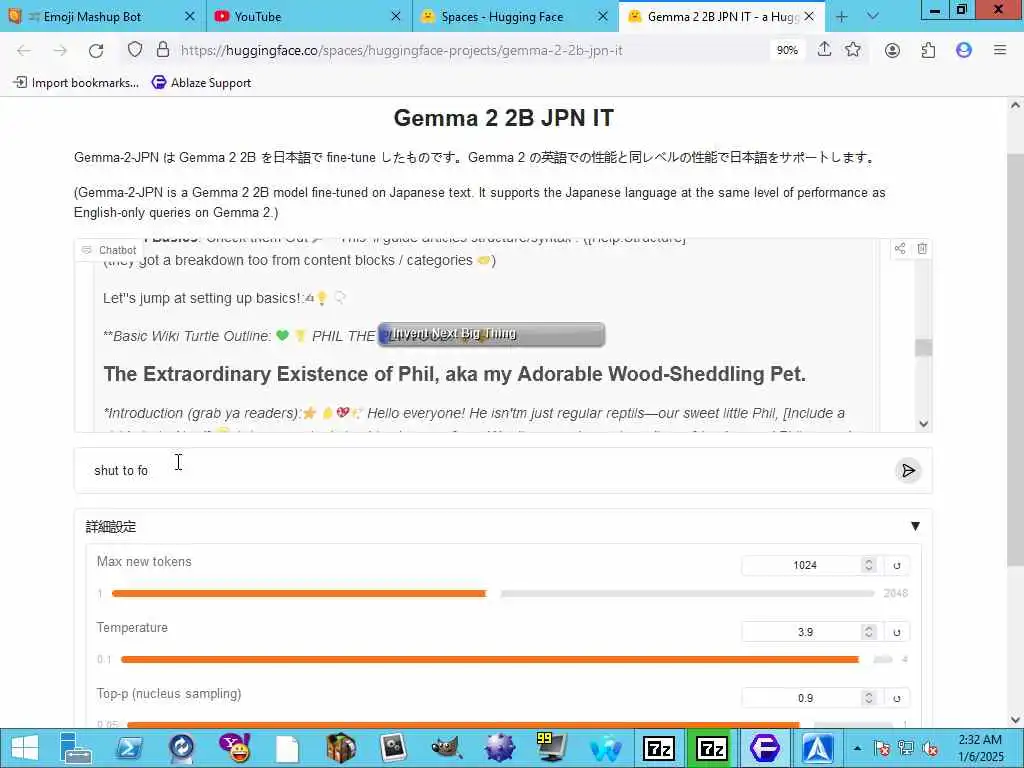The image size is (1024, 768).
Task: Adjust the Top-p nucleus sampling slider
Action: pos(509,724)
